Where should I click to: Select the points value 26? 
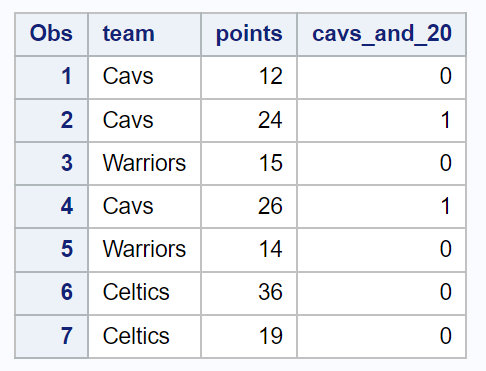tap(249, 207)
